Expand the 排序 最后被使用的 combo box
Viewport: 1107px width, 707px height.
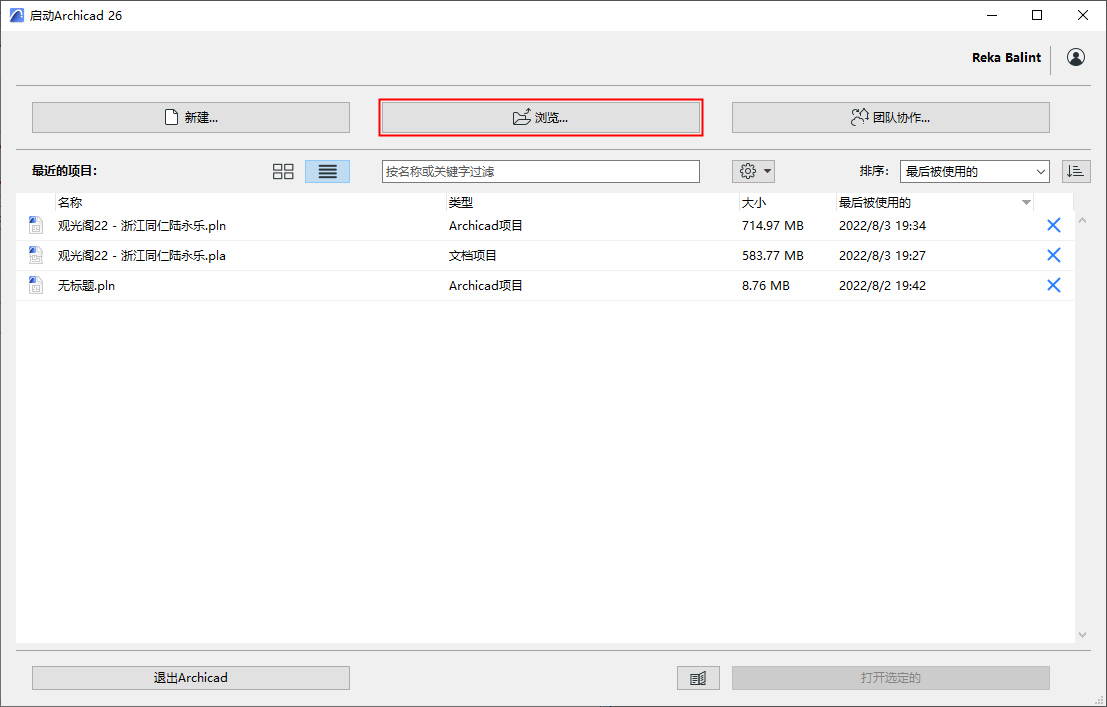[x=974, y=172]
